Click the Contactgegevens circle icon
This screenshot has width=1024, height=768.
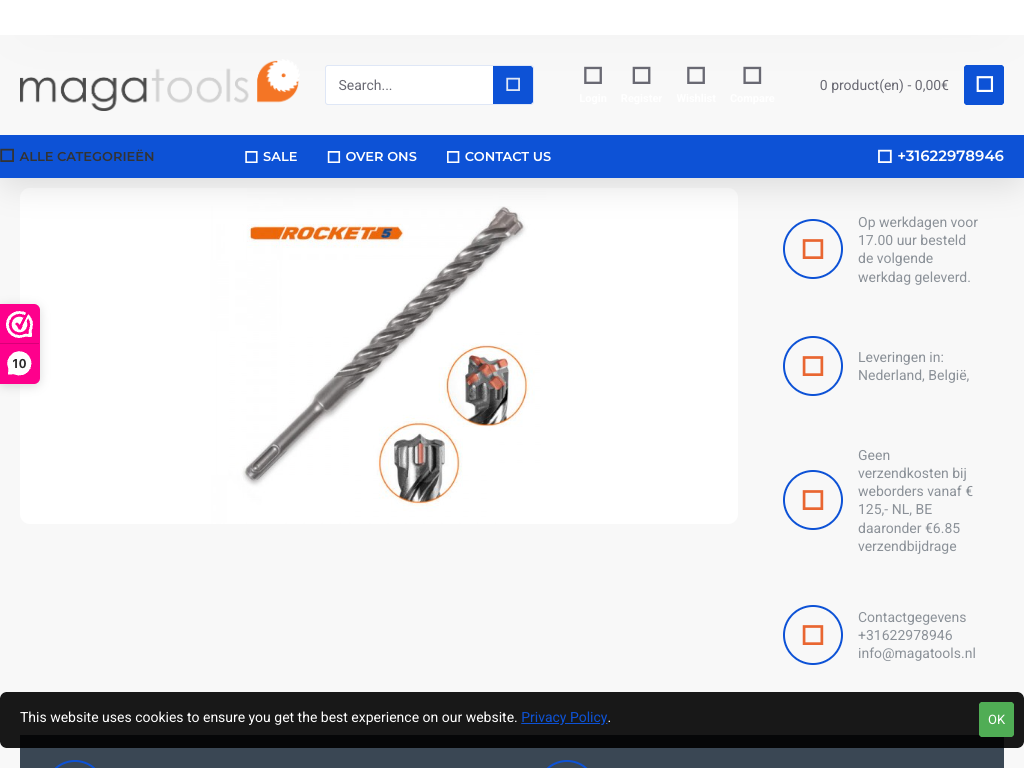tap(812, 635)
